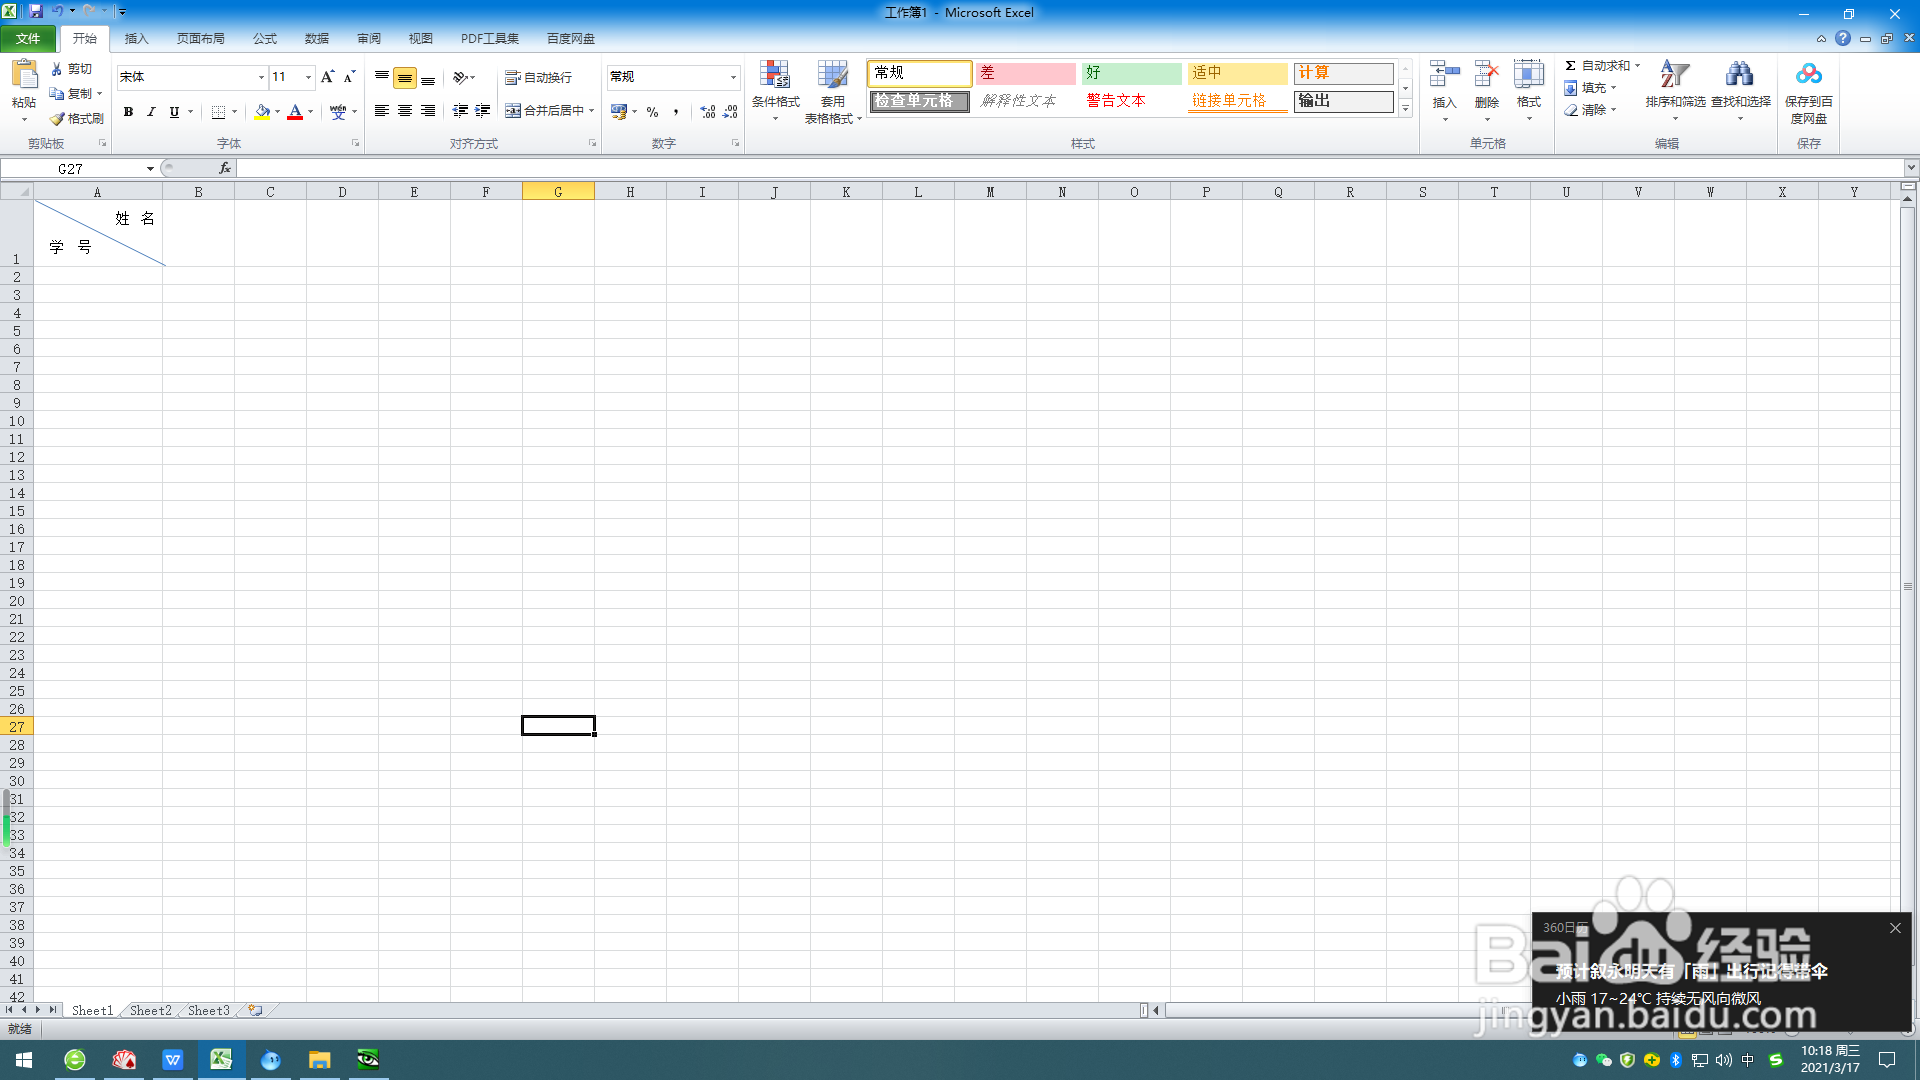
Task: Decrease the indent
Action: [460, 111]
